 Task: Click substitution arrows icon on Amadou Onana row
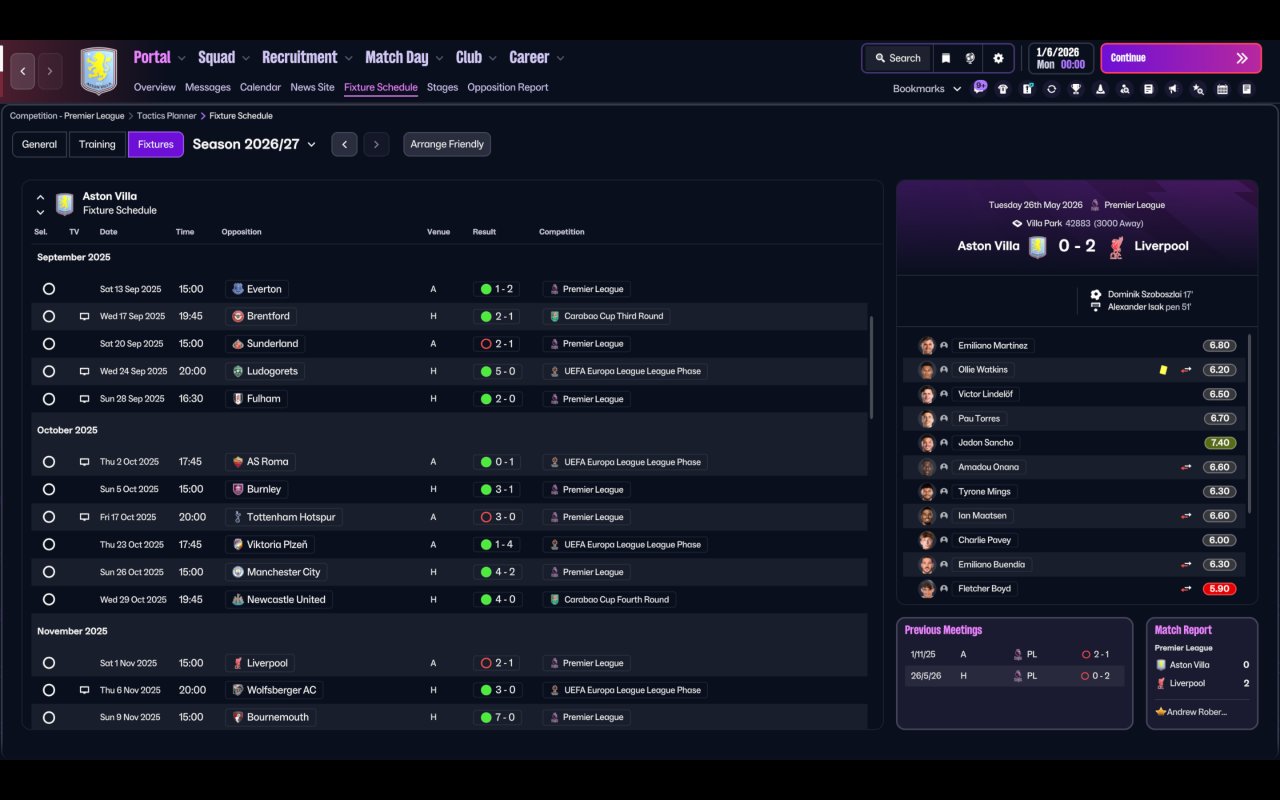(x=1186, y=467)
